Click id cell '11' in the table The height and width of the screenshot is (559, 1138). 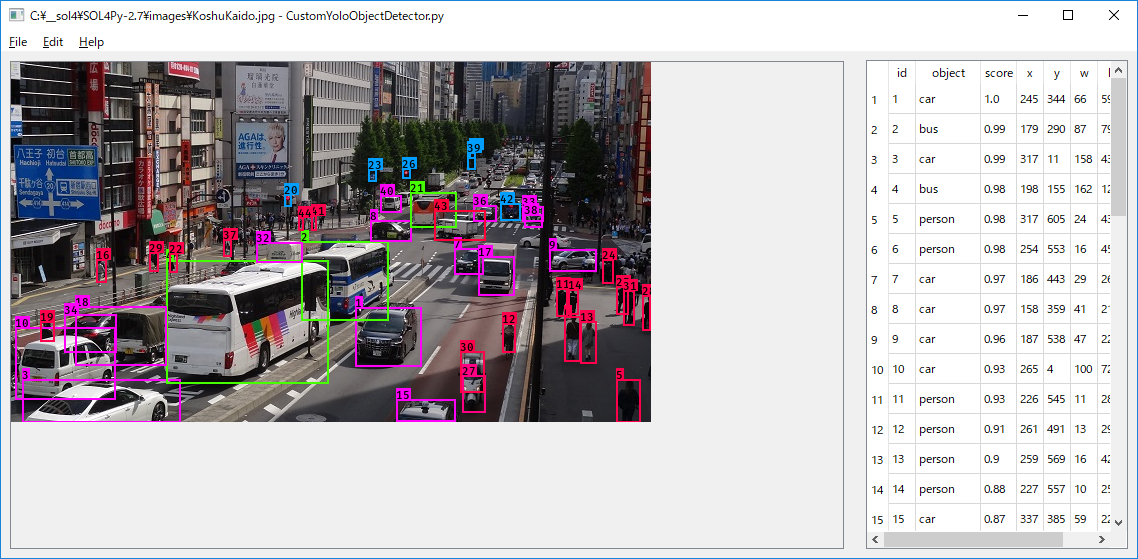coord(901,399)
